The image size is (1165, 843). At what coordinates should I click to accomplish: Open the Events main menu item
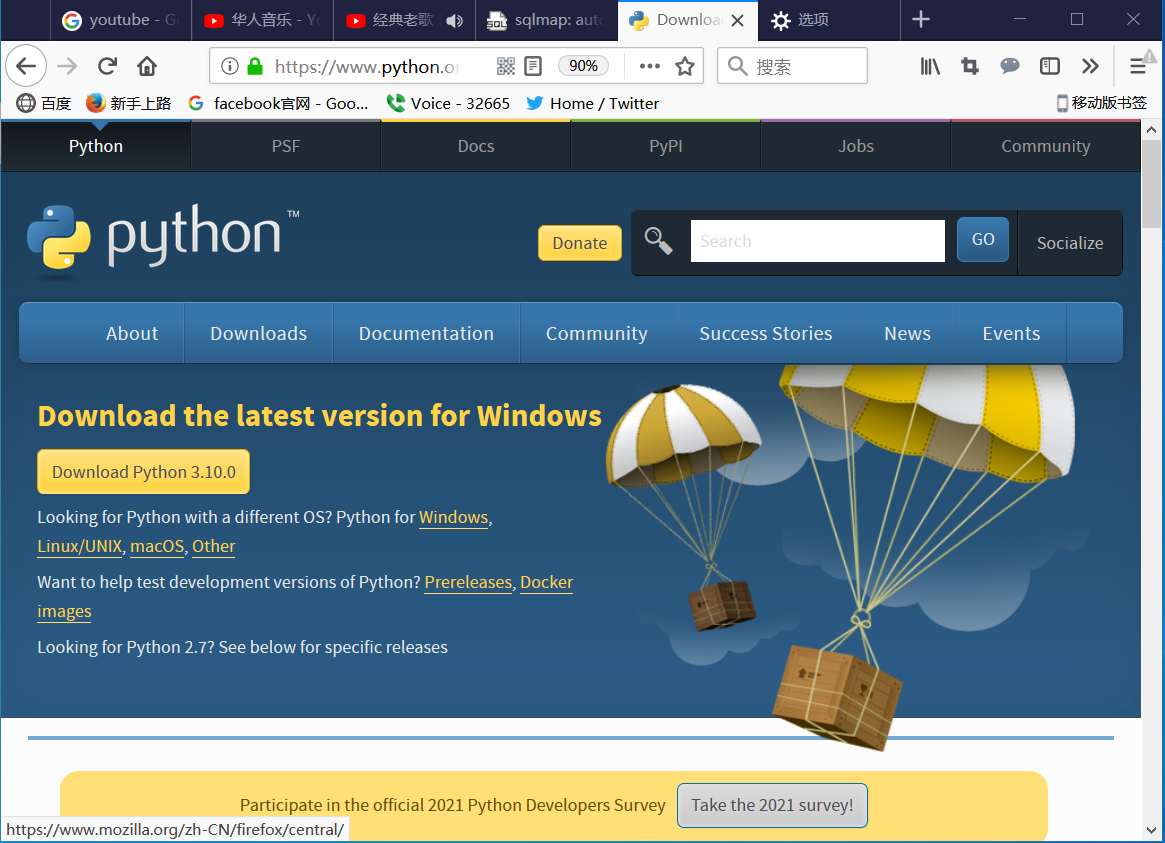[1011, 333]
